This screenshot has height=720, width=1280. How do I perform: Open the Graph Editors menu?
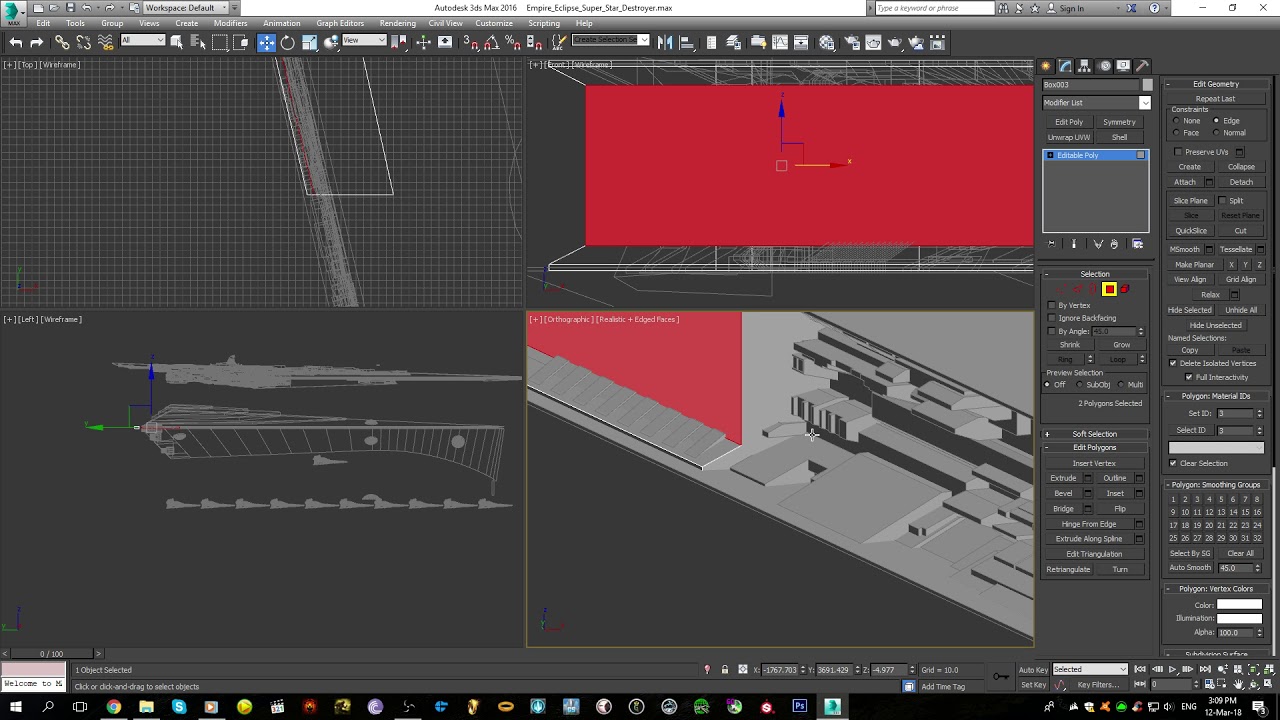pos(340,23)
